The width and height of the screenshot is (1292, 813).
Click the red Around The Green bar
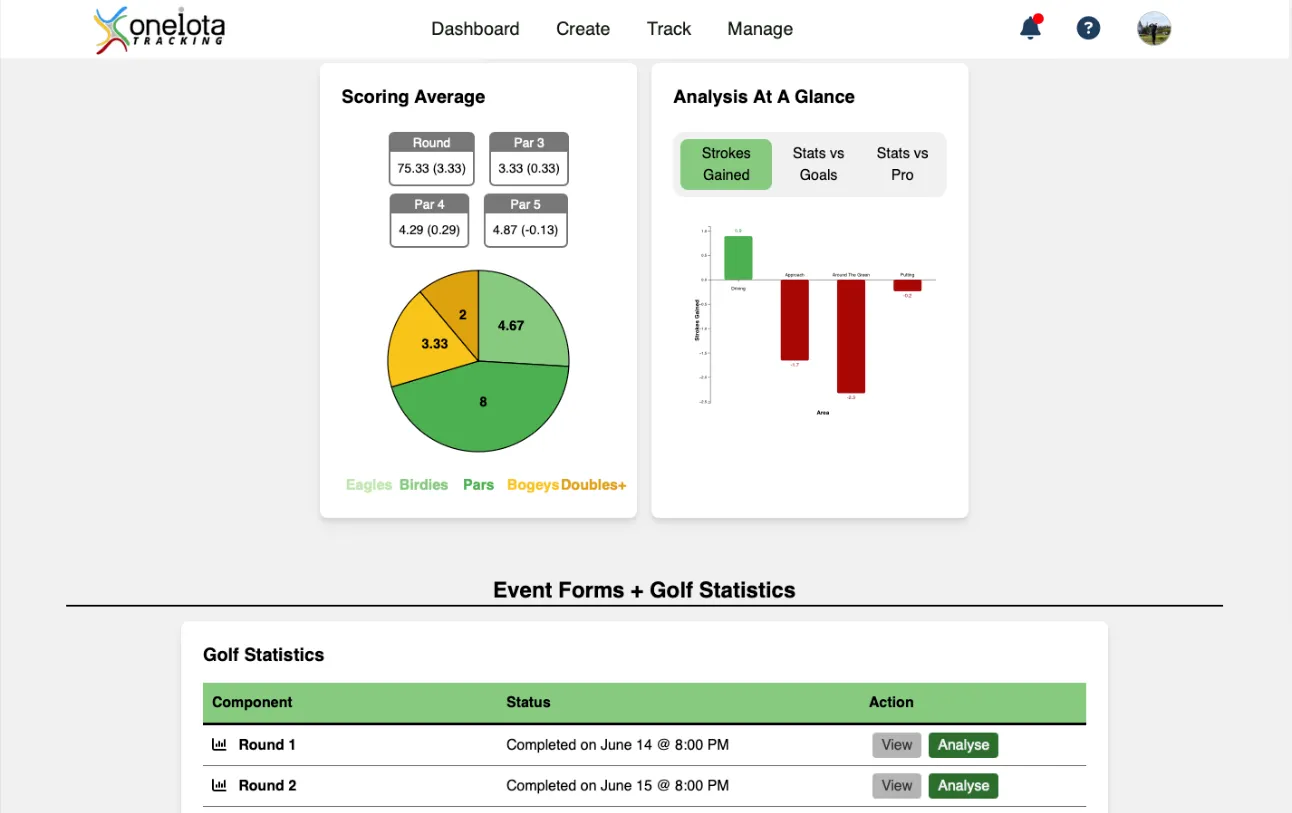click(851, 336)
